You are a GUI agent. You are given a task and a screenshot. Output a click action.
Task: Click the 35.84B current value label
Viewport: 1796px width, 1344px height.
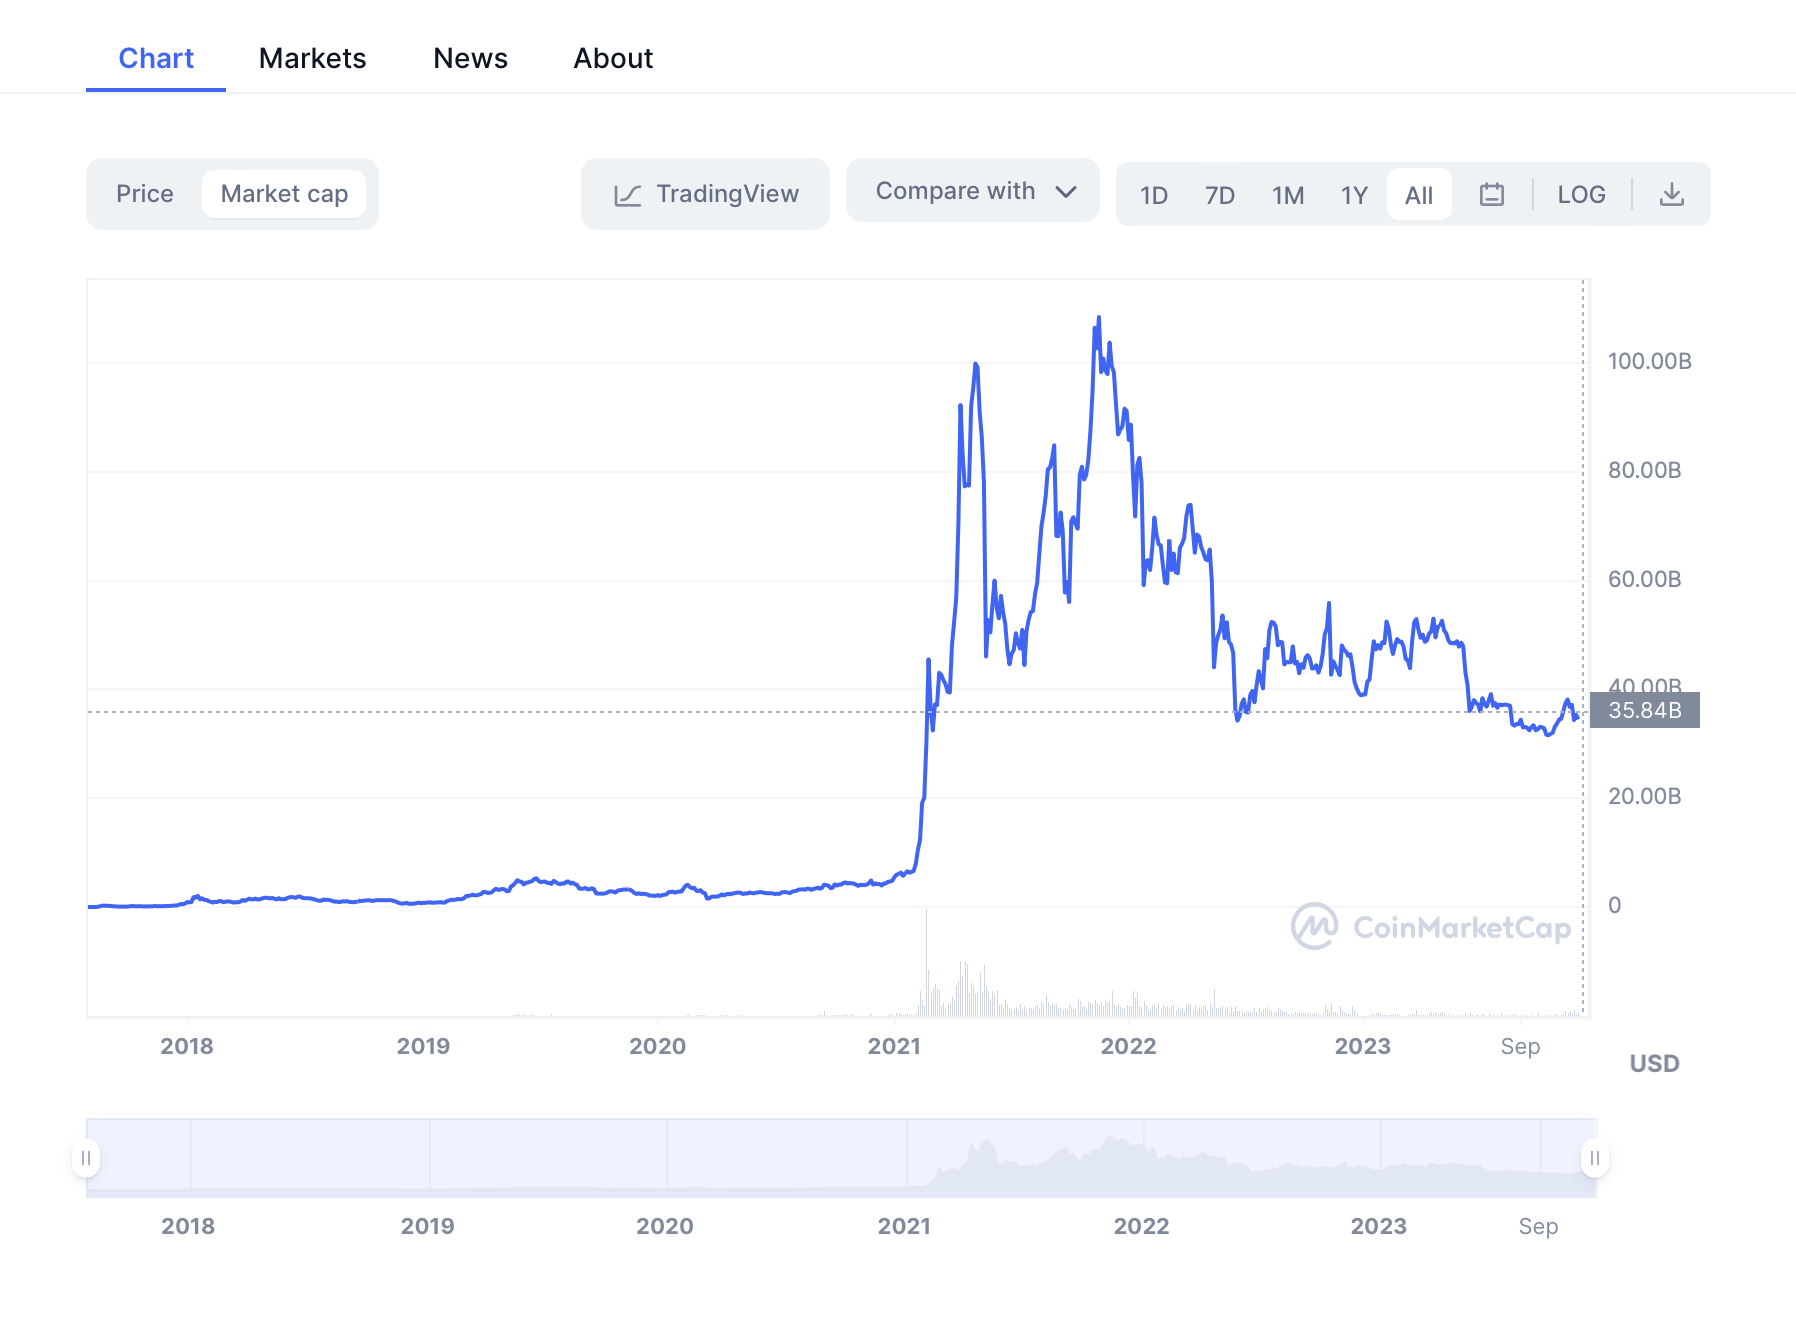pos(1645,711)
